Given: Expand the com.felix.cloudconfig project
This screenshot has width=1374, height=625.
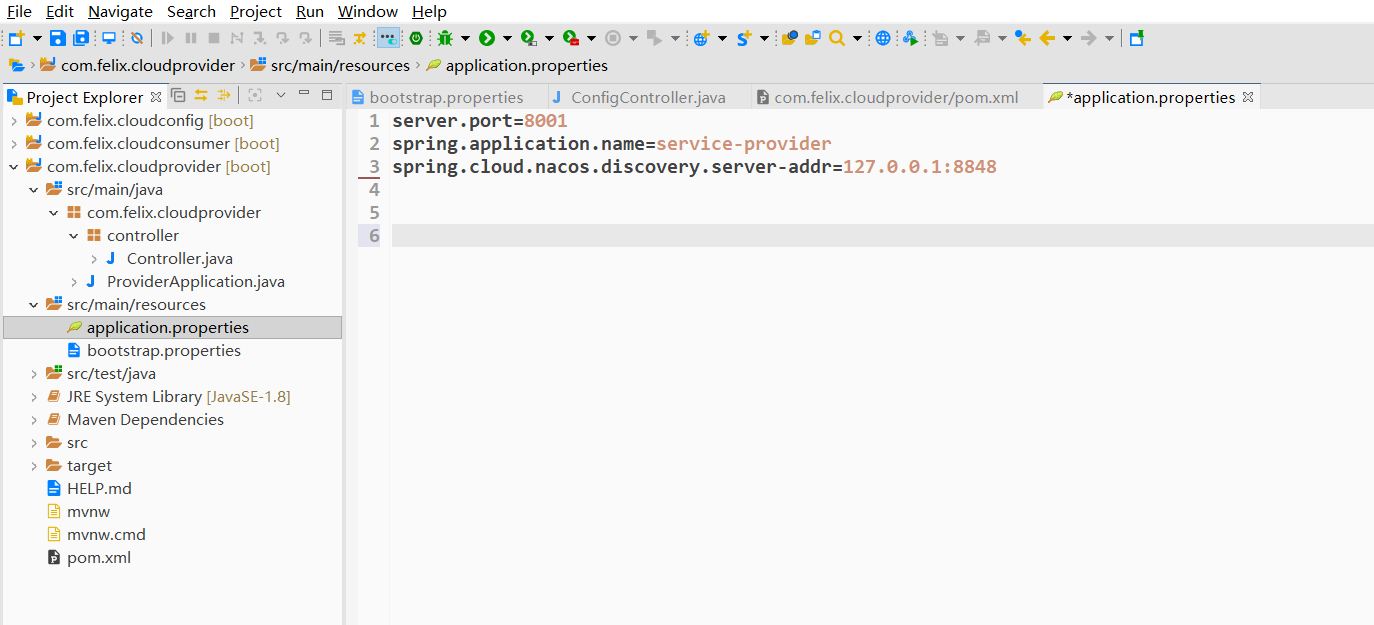Looking at the screenshot, I should point(13,121).
